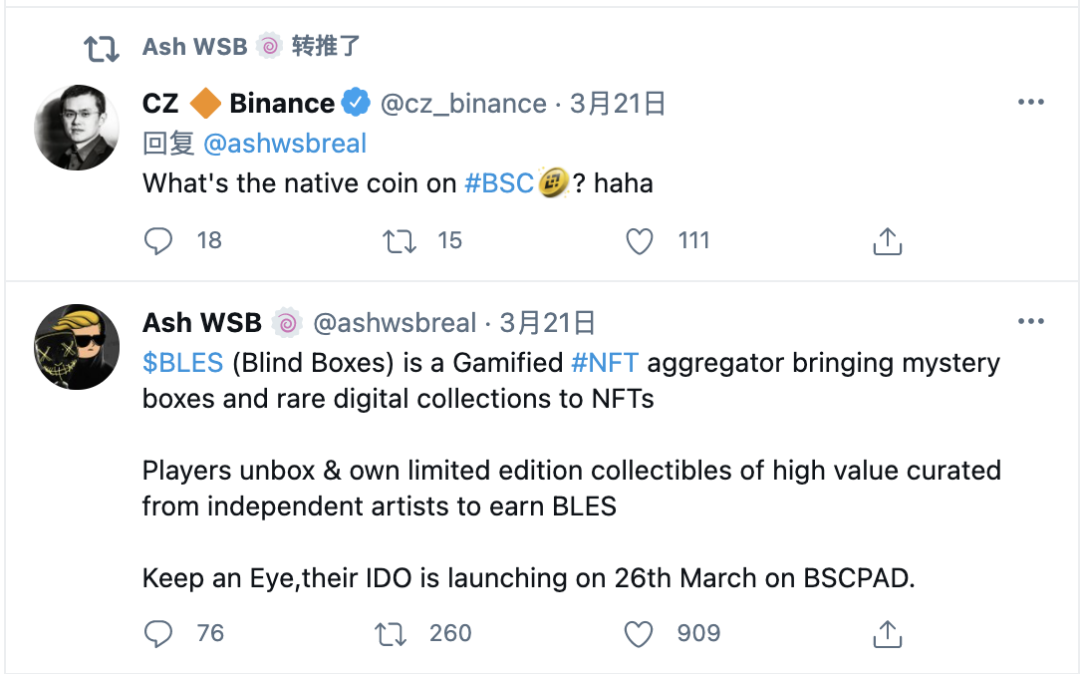Open the @ashwsbreal mention in reply line
Screen dimensions: 1080x674
285,144
